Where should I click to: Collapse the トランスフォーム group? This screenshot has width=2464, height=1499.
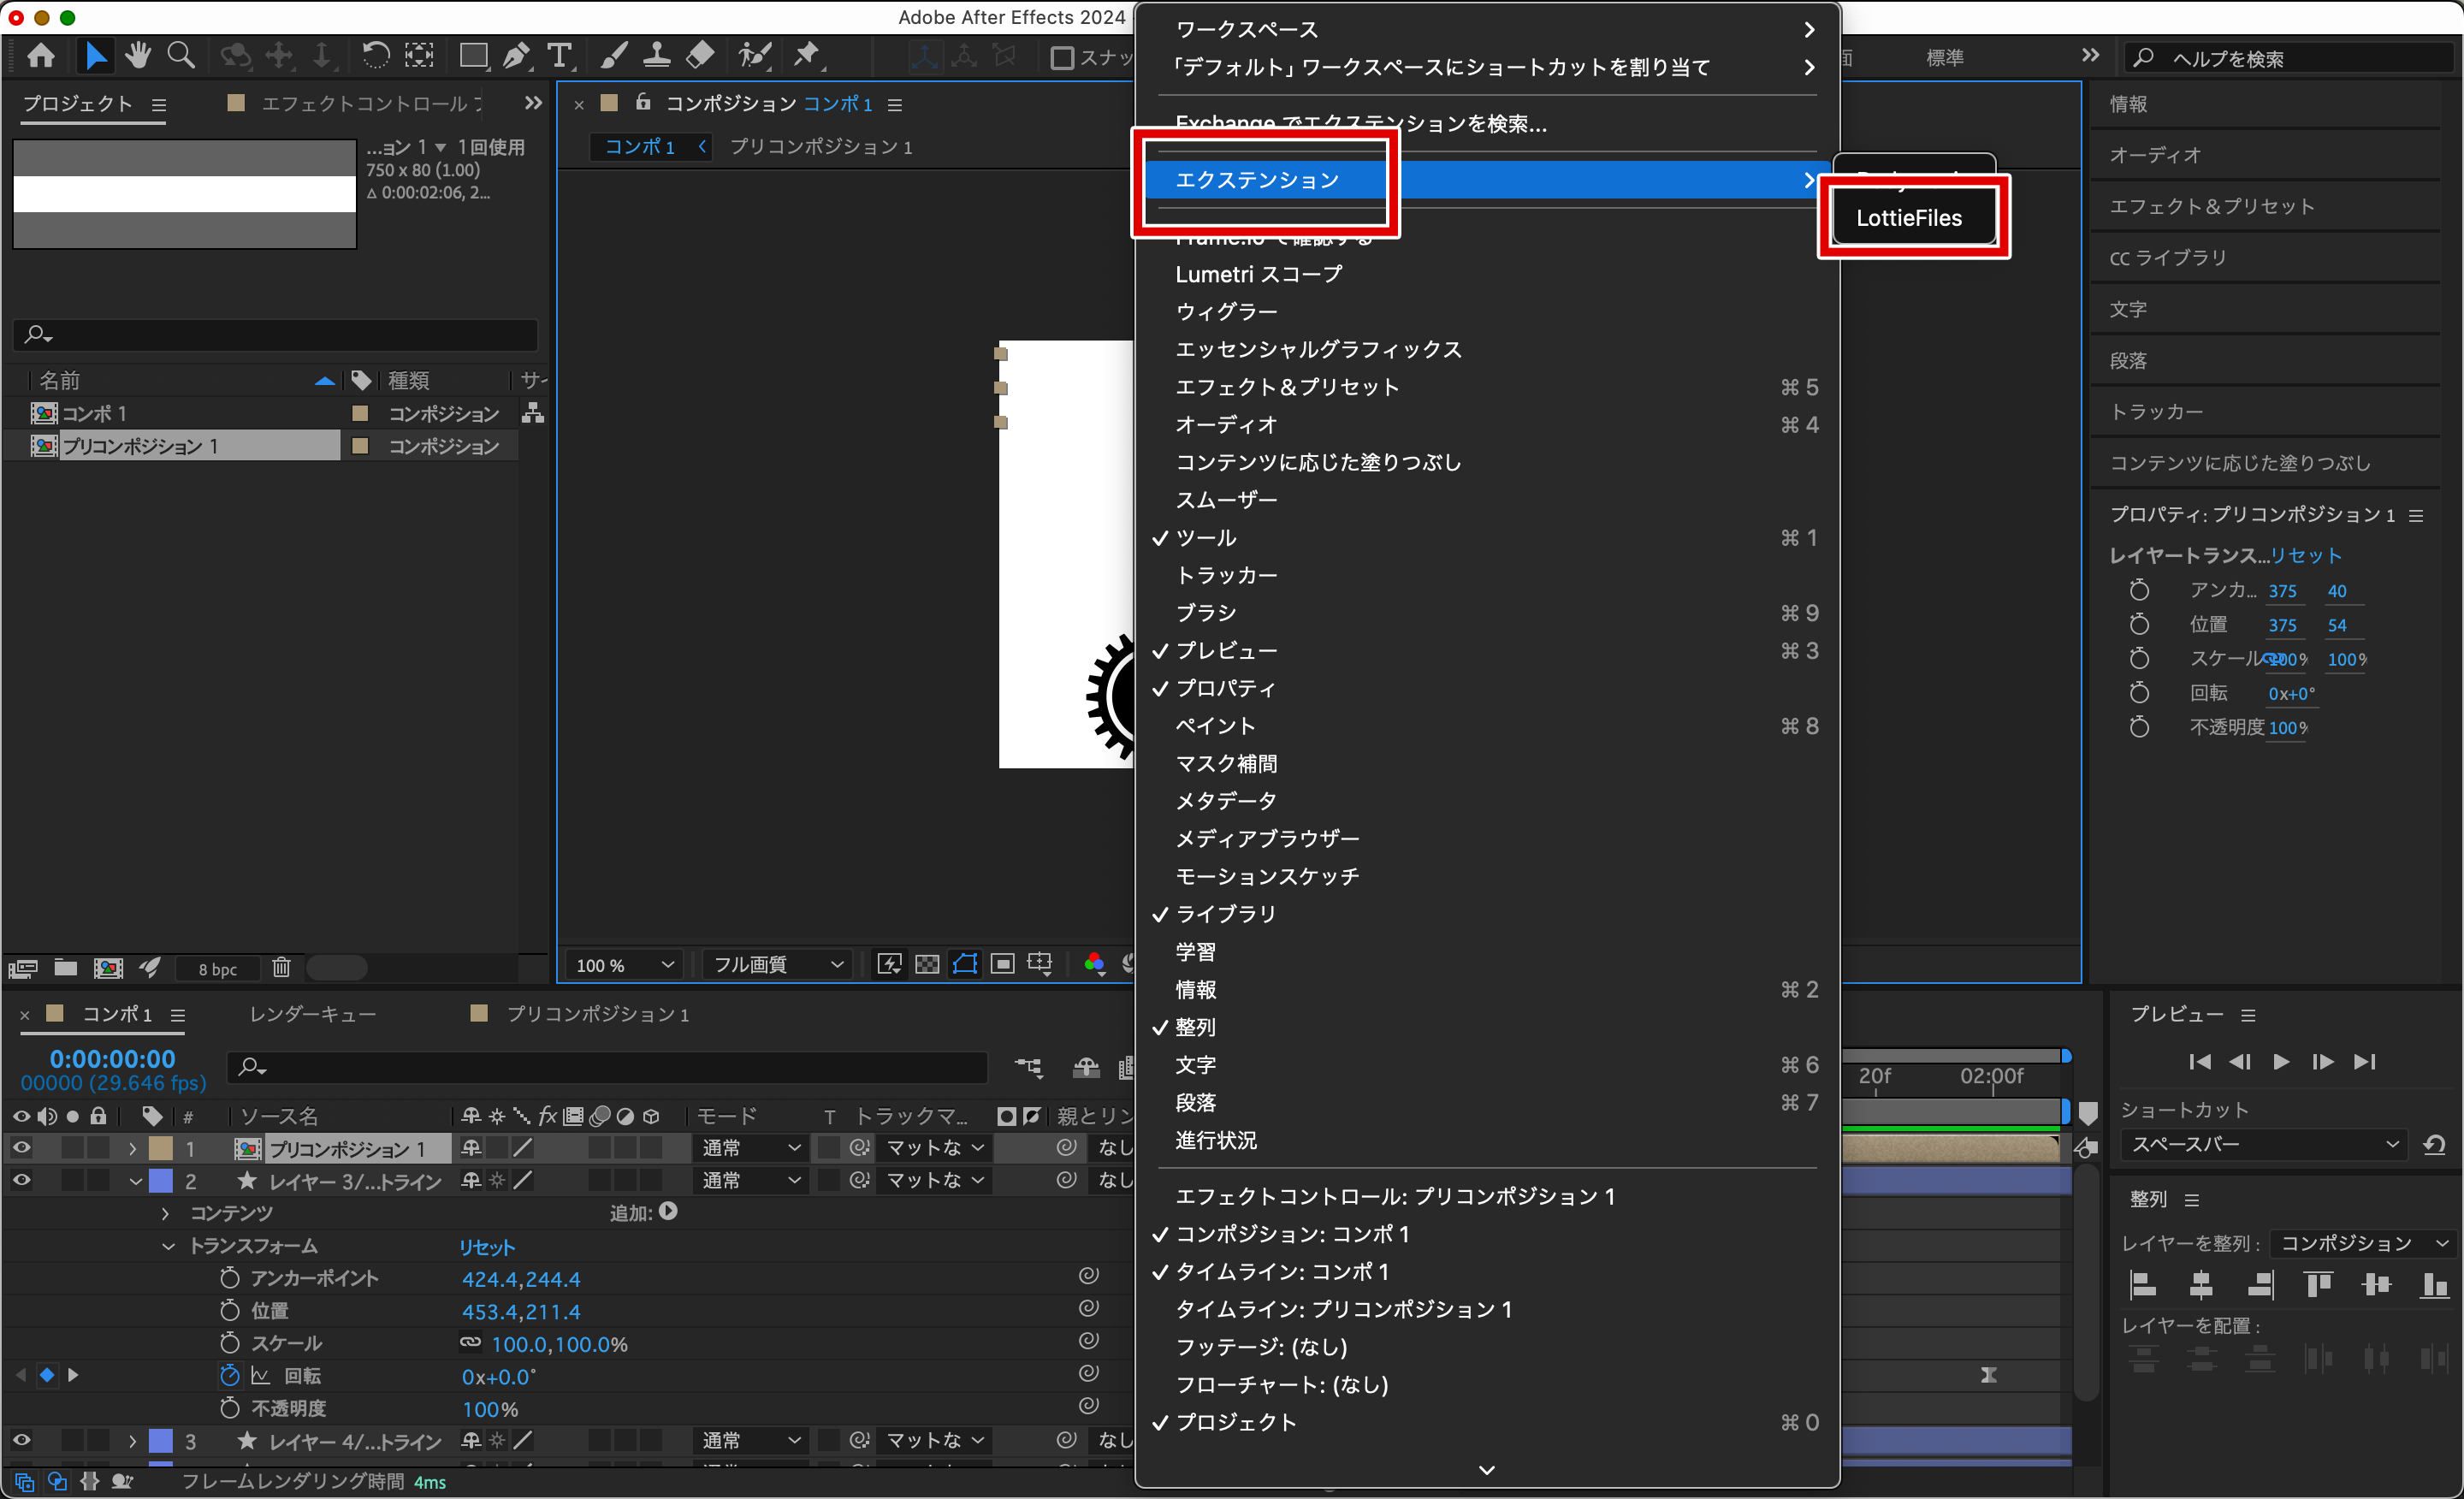(168, 1246)
